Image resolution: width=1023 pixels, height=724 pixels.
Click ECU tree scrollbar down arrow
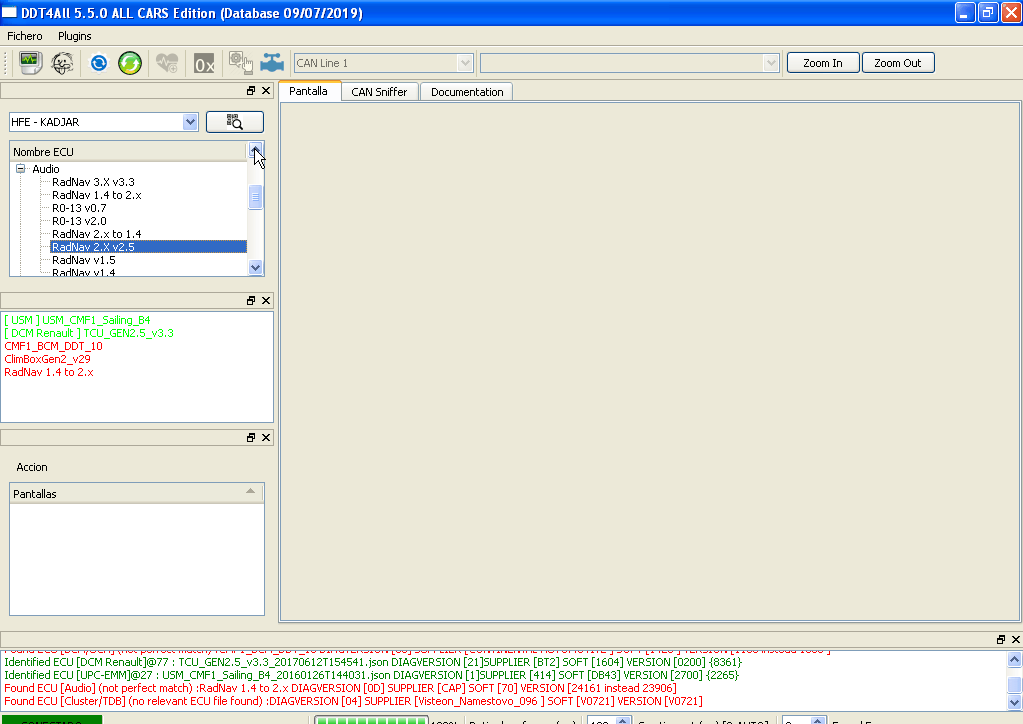(x=255, y=267)
